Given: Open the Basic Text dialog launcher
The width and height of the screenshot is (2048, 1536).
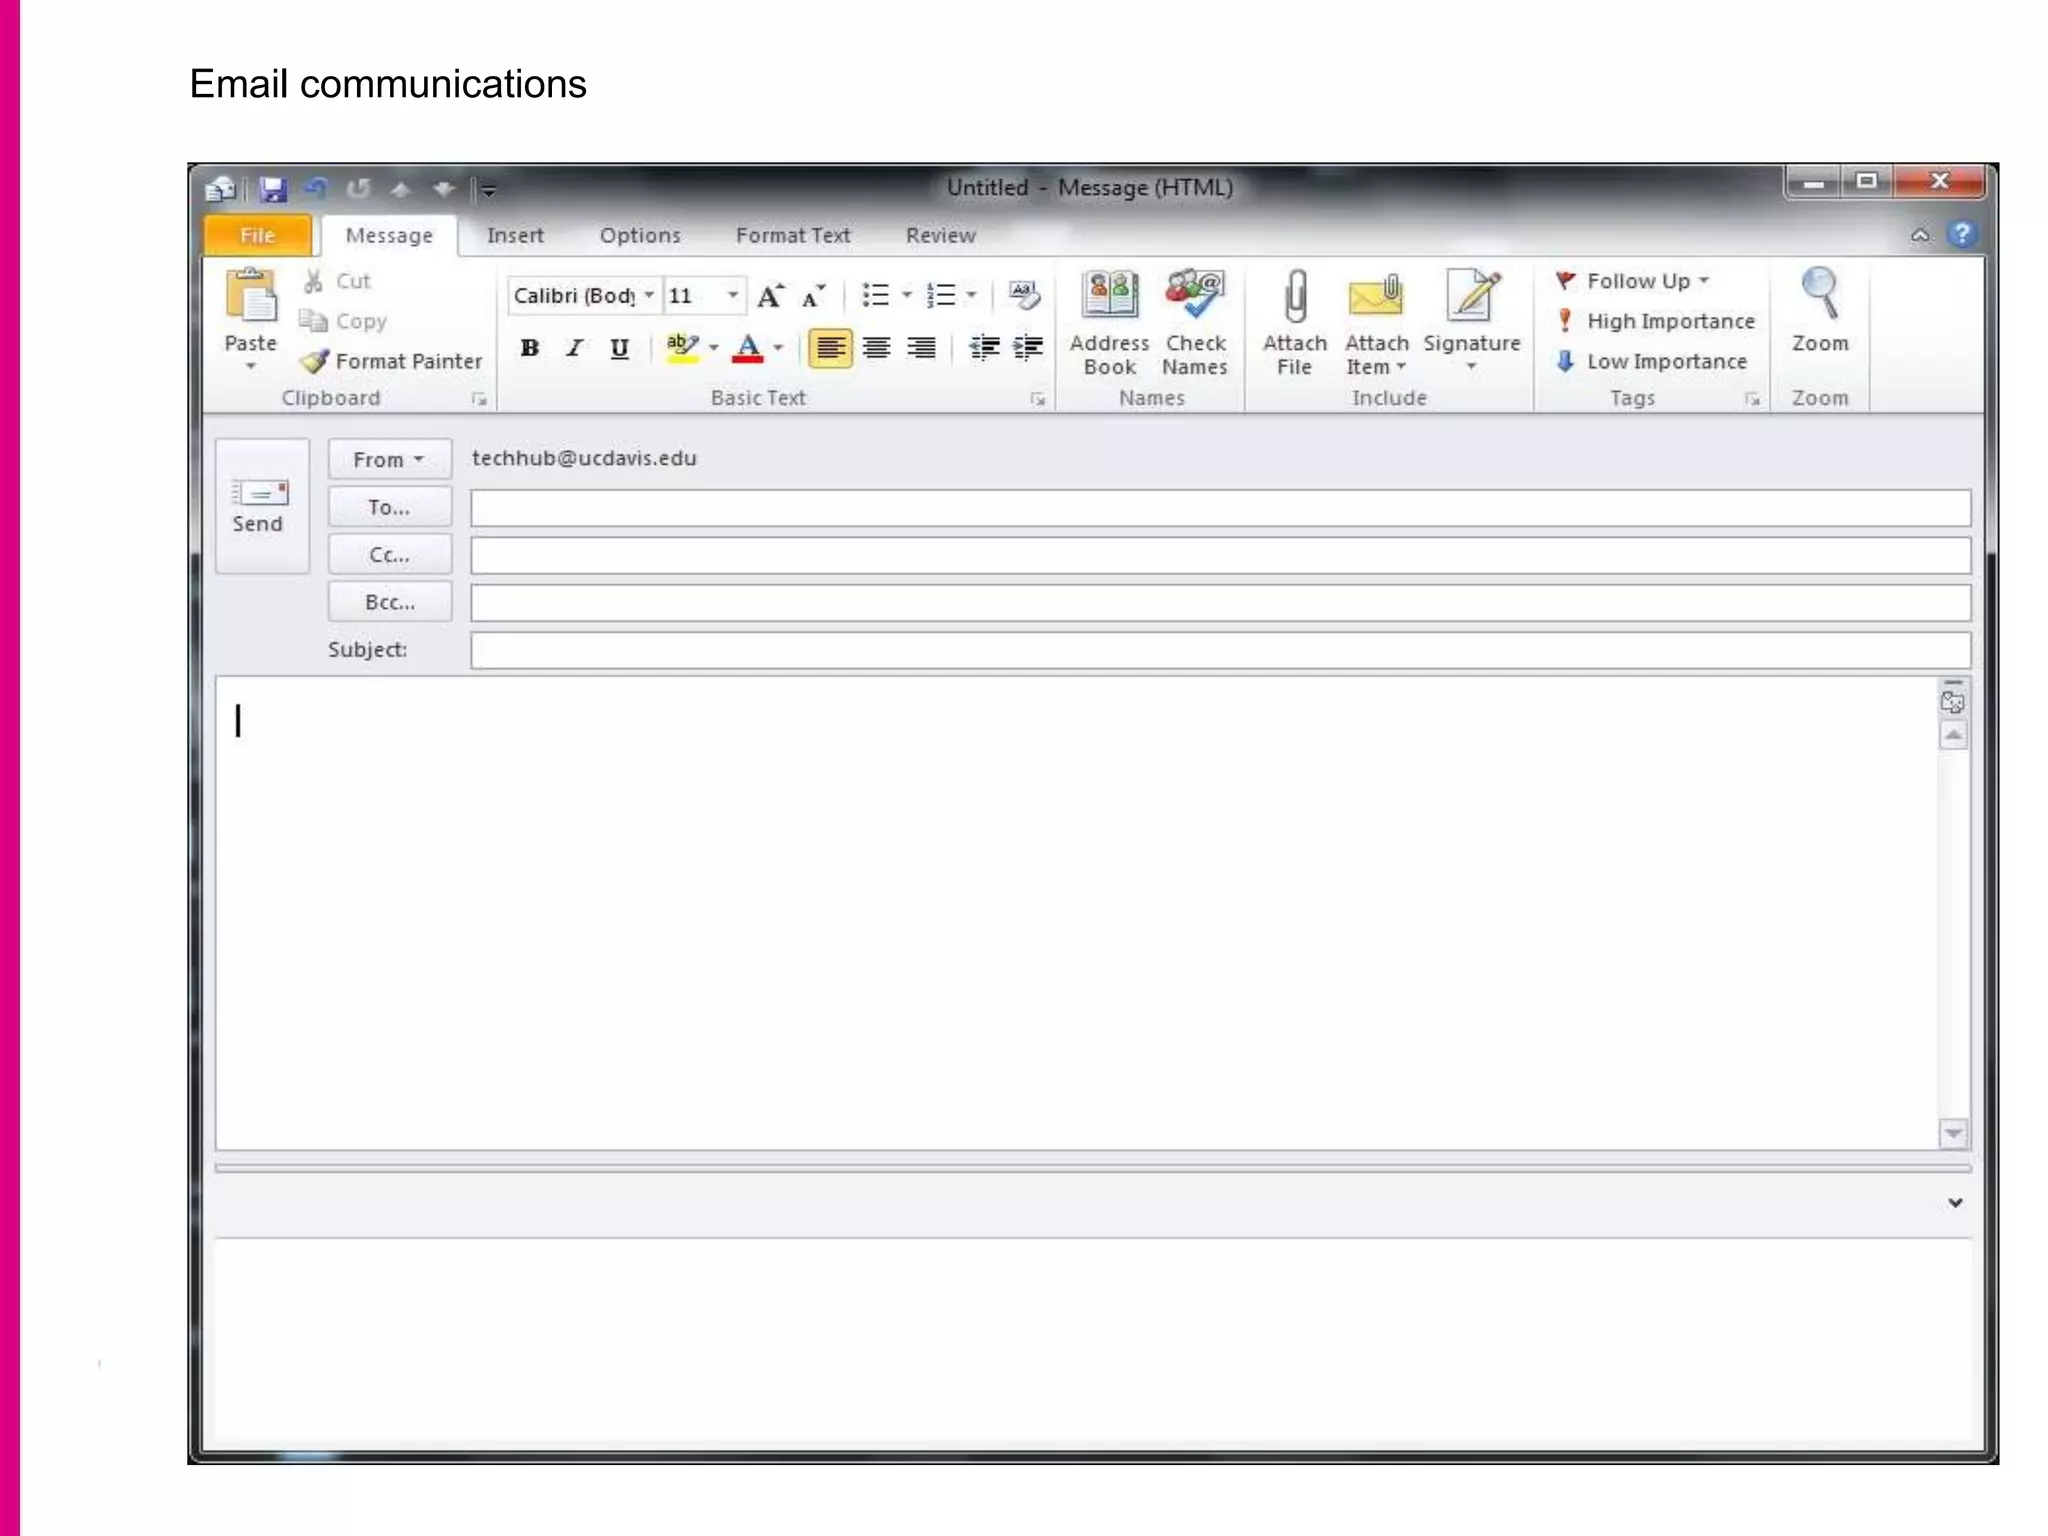Looking at the screenshot, I should (1038, 399).
